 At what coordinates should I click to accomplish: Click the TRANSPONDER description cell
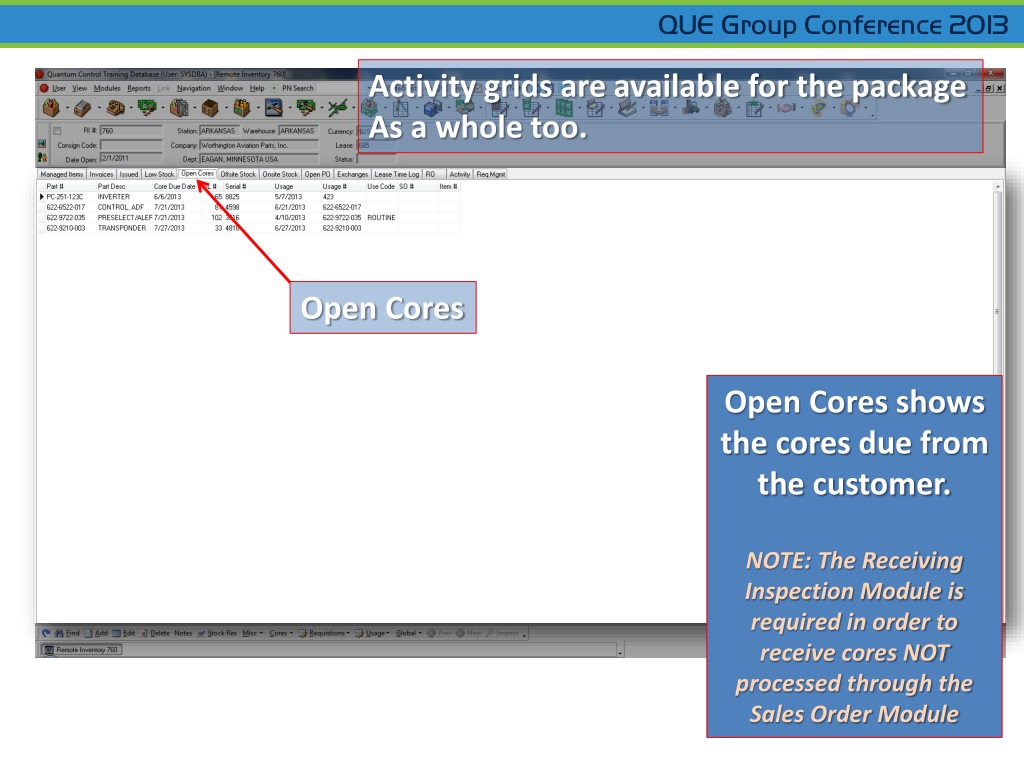[122, 228]
